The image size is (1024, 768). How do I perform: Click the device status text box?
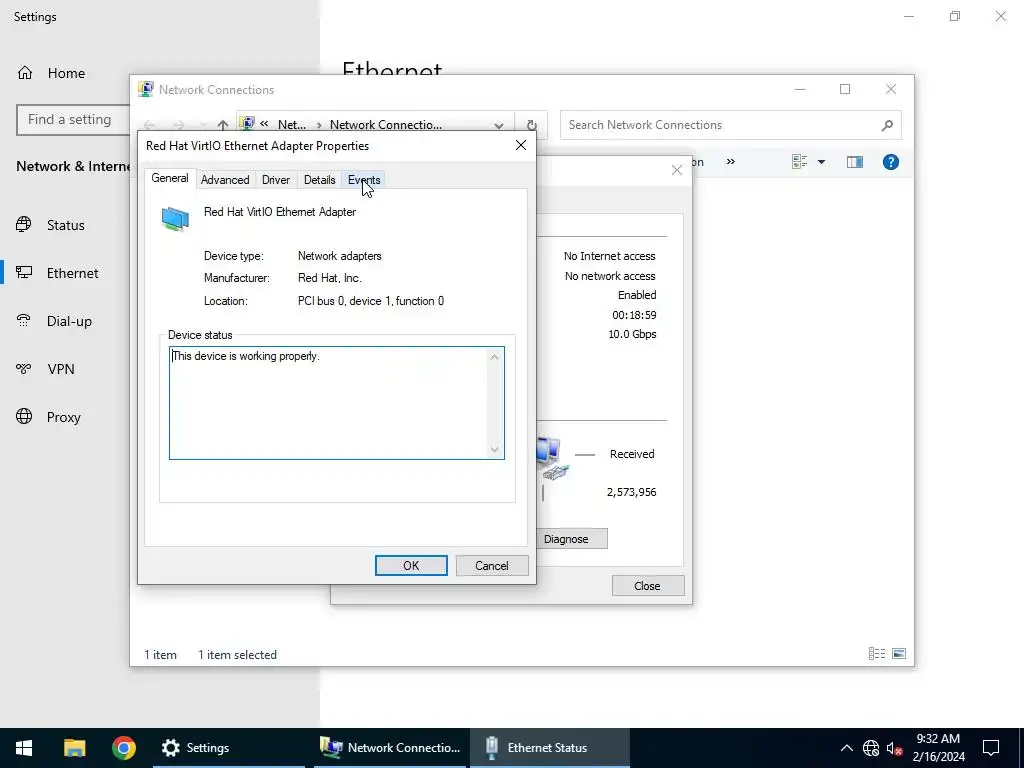pyautogui.click(x=336, y=403)
